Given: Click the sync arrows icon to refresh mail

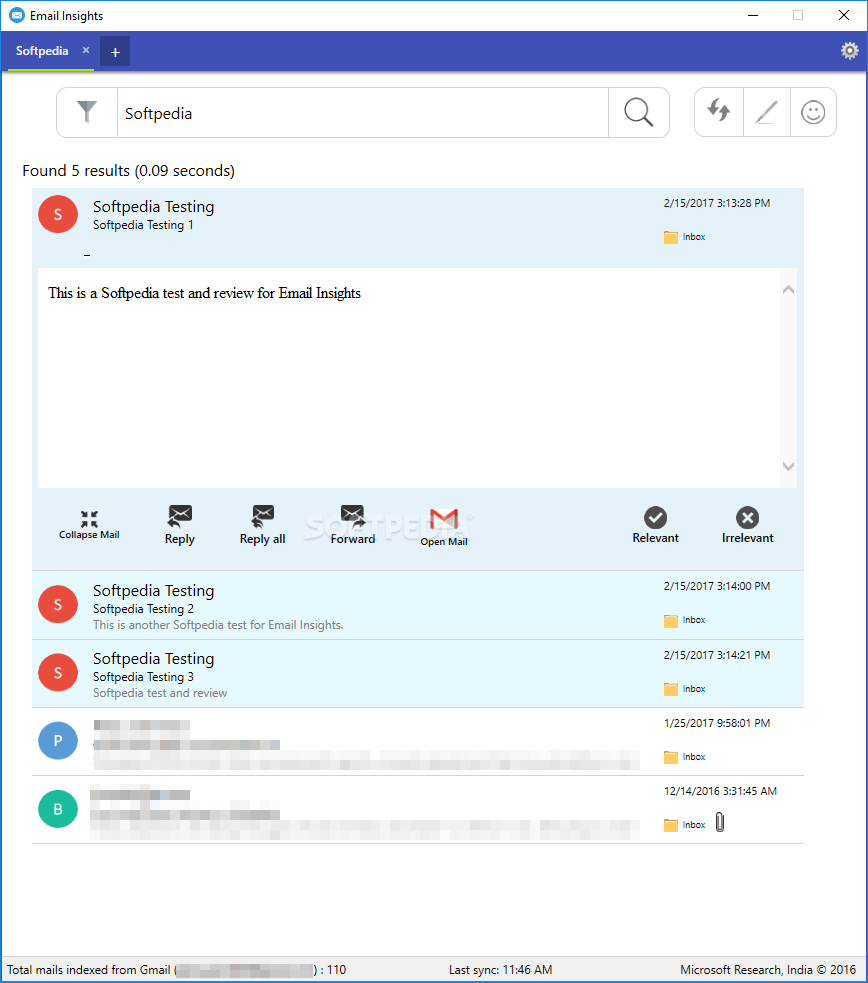Looking at the screenshot, I should click(x=719, y=112).
